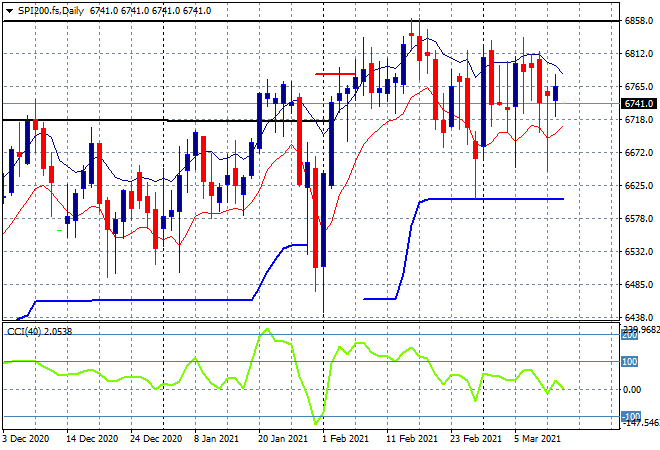Click the 6578.0 price axis label
Screen dimensions: 660x450
click(x=639, y=219)
